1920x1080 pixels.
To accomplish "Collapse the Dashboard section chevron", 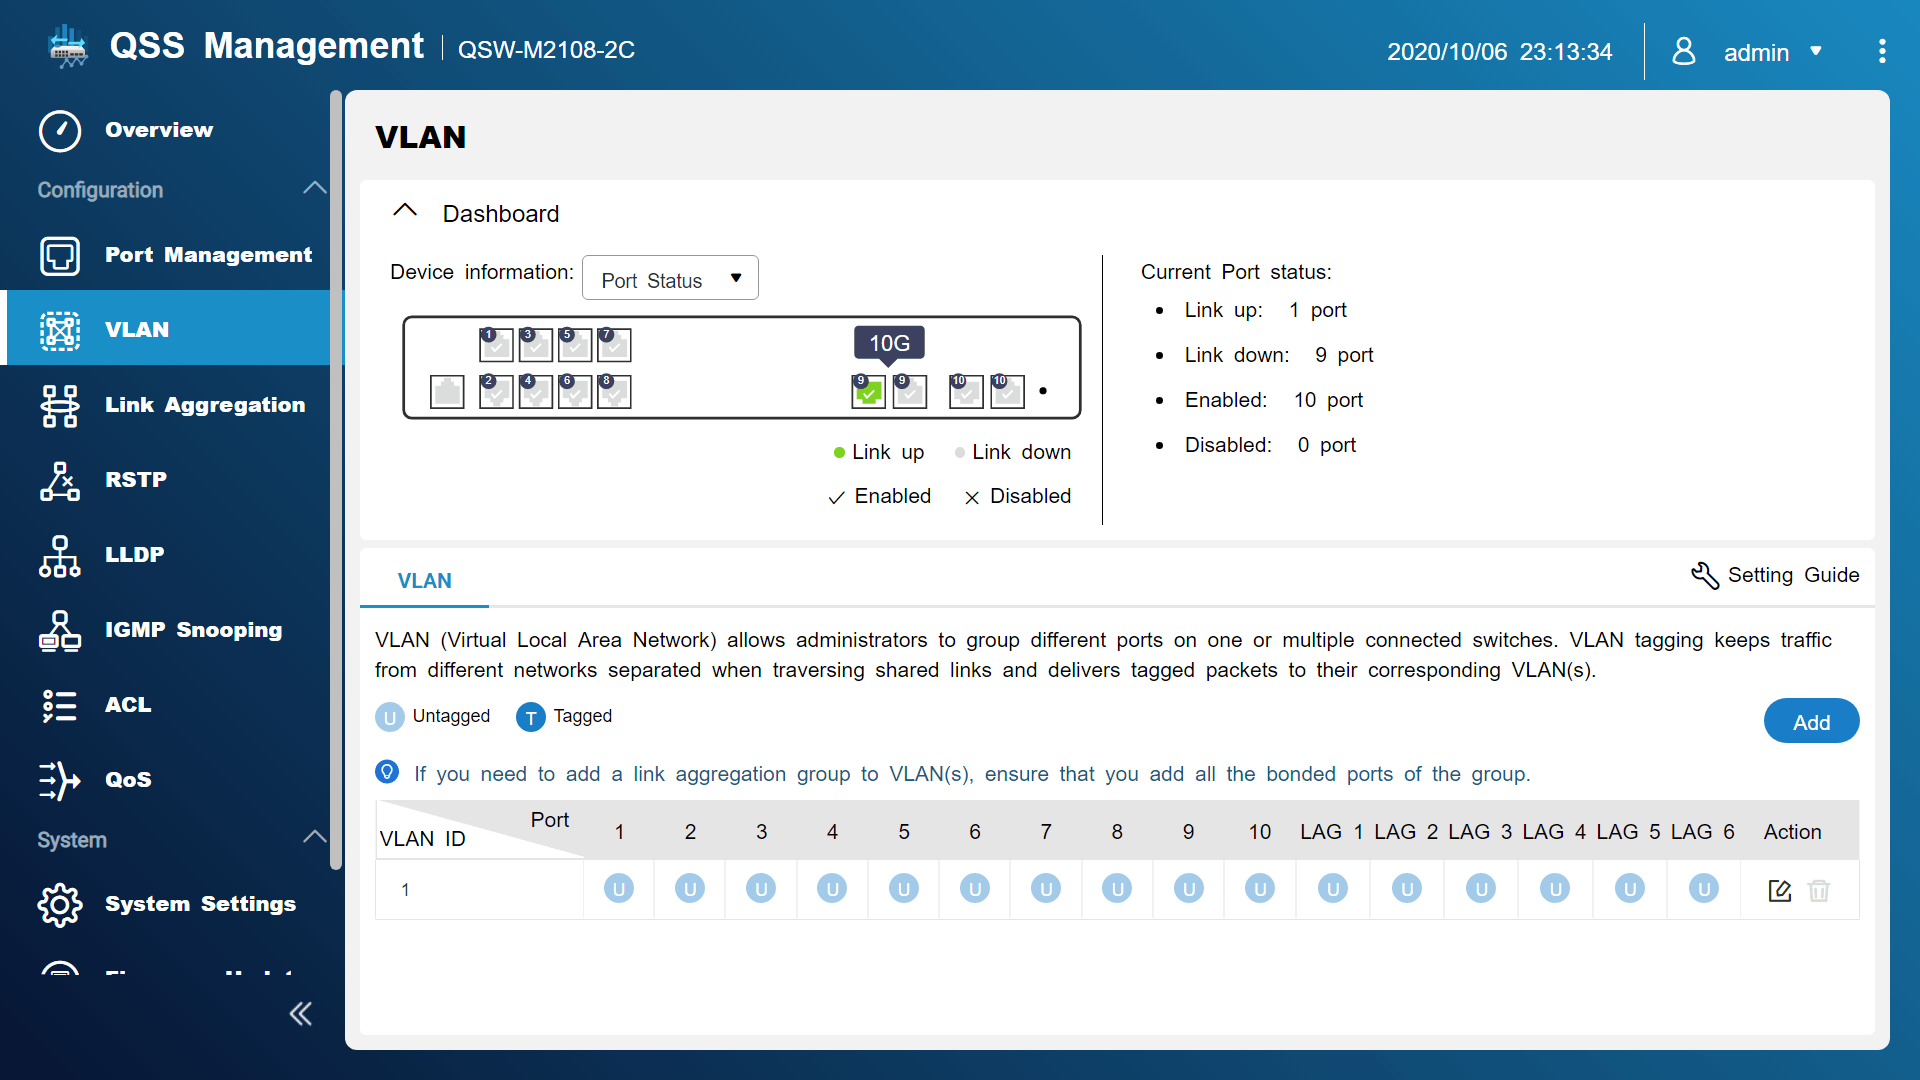I will click(x=405, y=212).
